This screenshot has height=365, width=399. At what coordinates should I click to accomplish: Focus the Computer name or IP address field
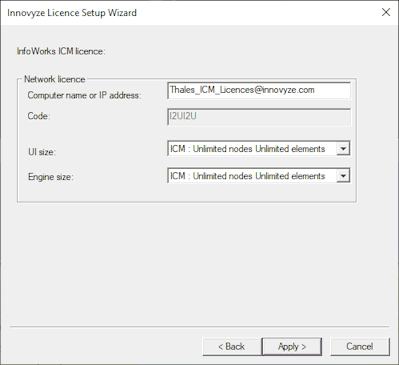[x=259, y=90]
